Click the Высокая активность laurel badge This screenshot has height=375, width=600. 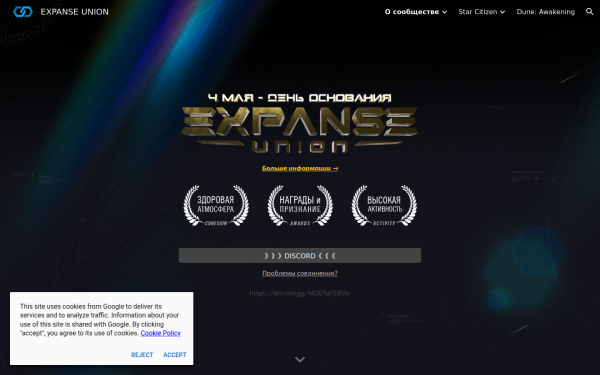pos(384,205)
